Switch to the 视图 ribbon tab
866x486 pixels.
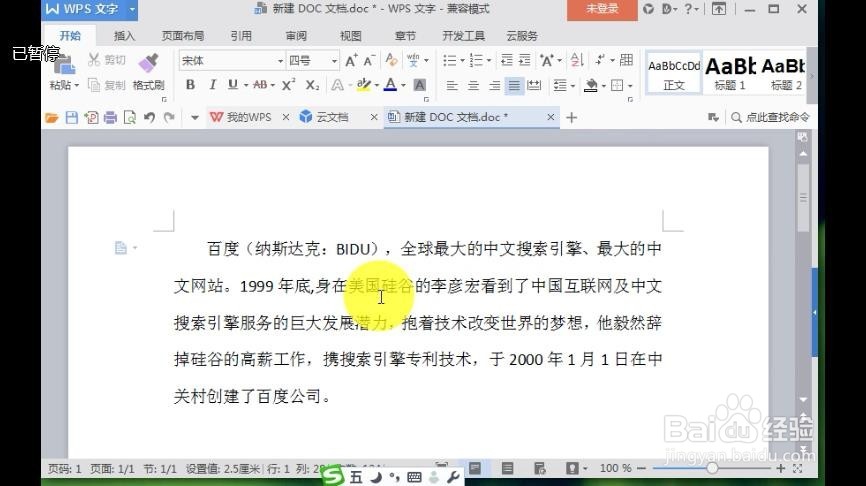coord(351,36)
